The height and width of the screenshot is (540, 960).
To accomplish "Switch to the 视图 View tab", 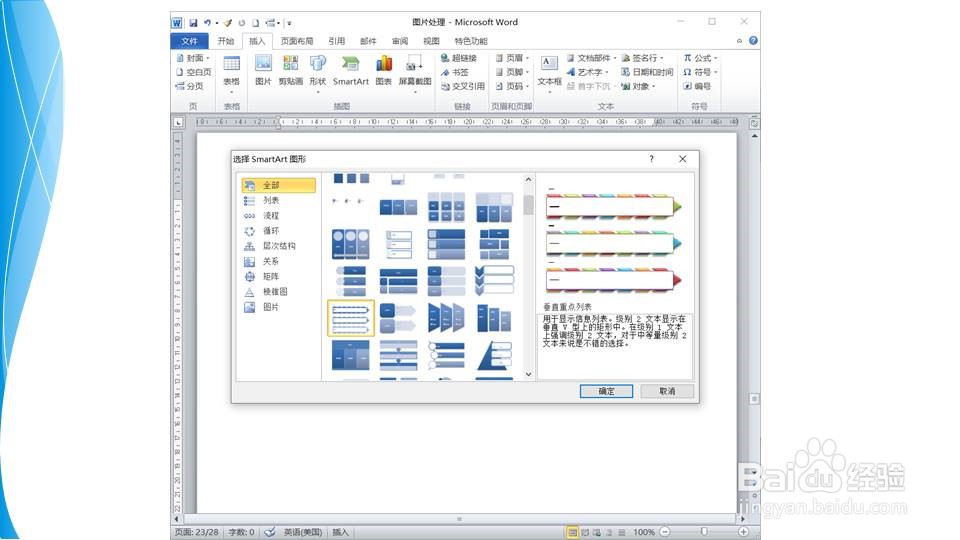I will point(431,41).
